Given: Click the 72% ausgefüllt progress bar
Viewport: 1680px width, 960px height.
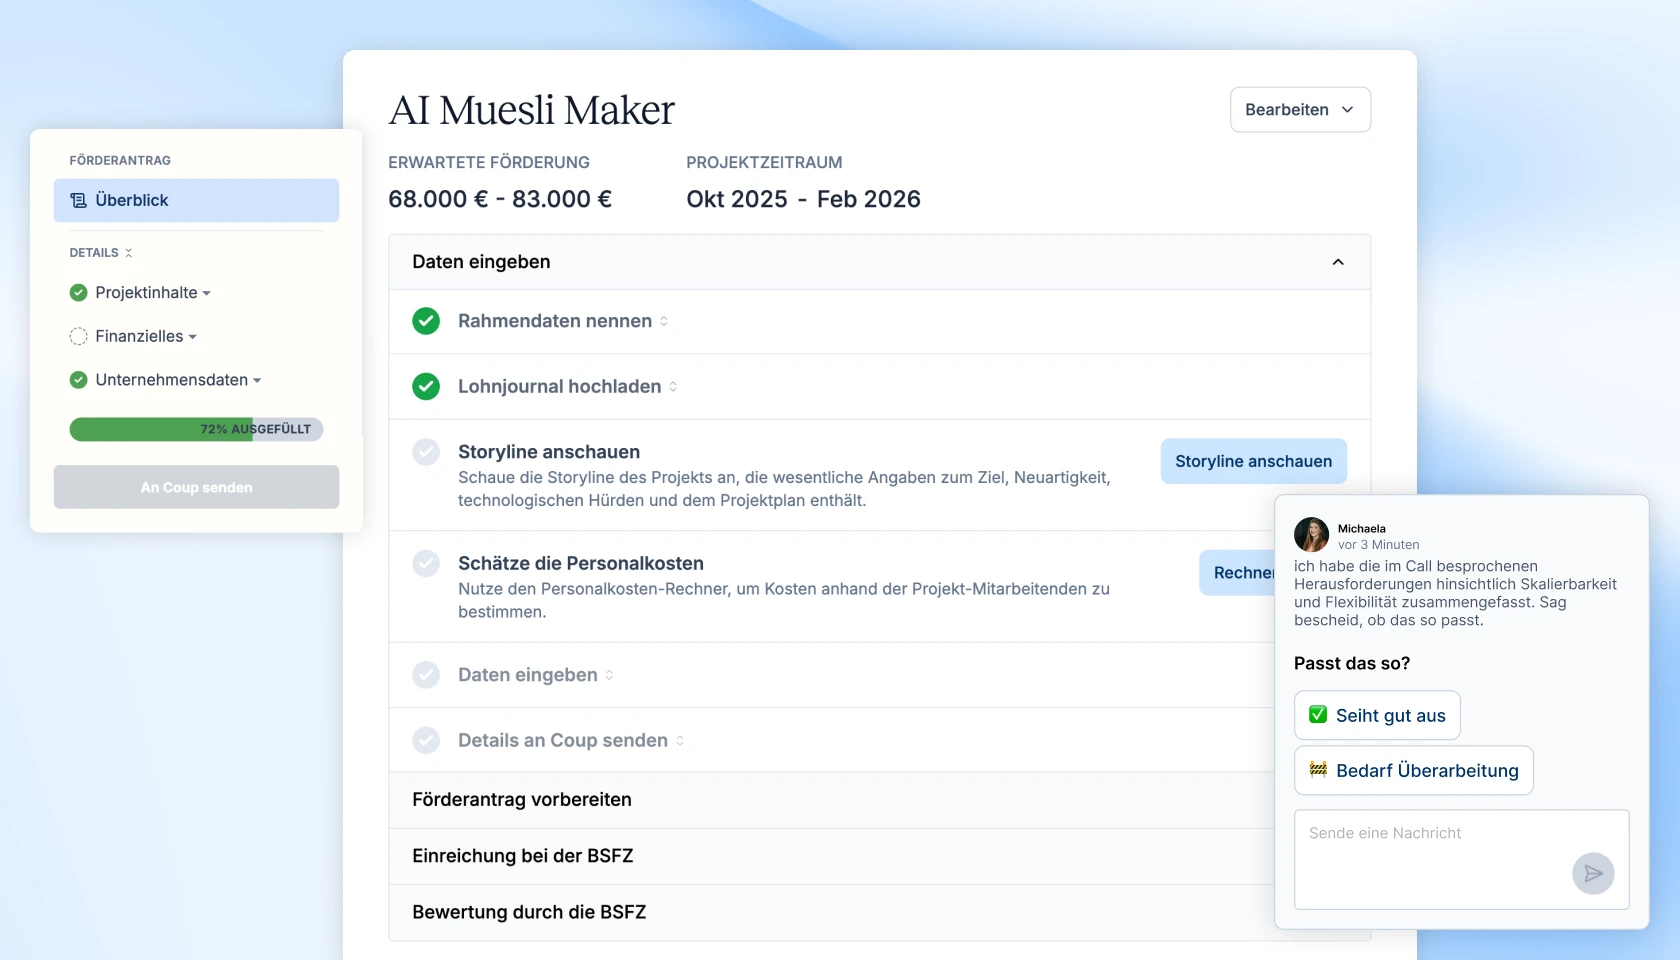Looking at the screenshot, I should point(196,430).
